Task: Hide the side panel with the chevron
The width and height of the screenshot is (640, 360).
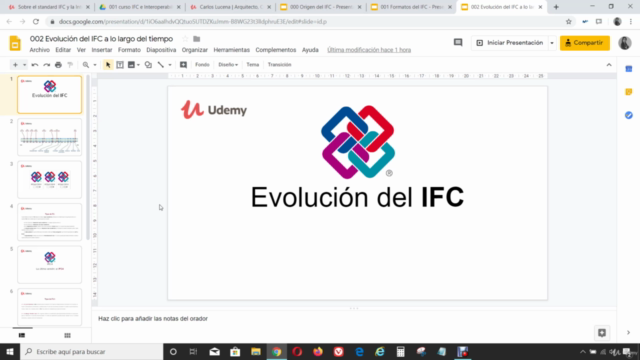Action: [x=629, y=333]
